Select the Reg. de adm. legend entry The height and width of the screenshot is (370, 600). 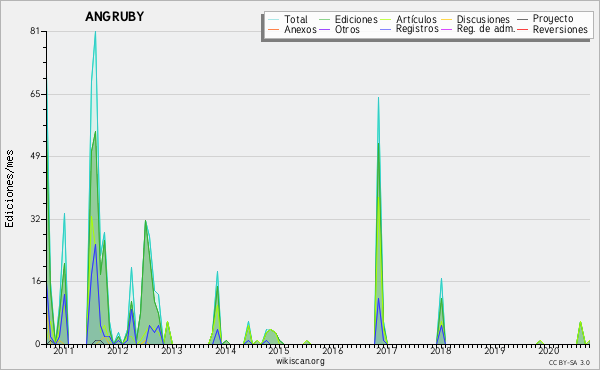click(x=486, y=29)
